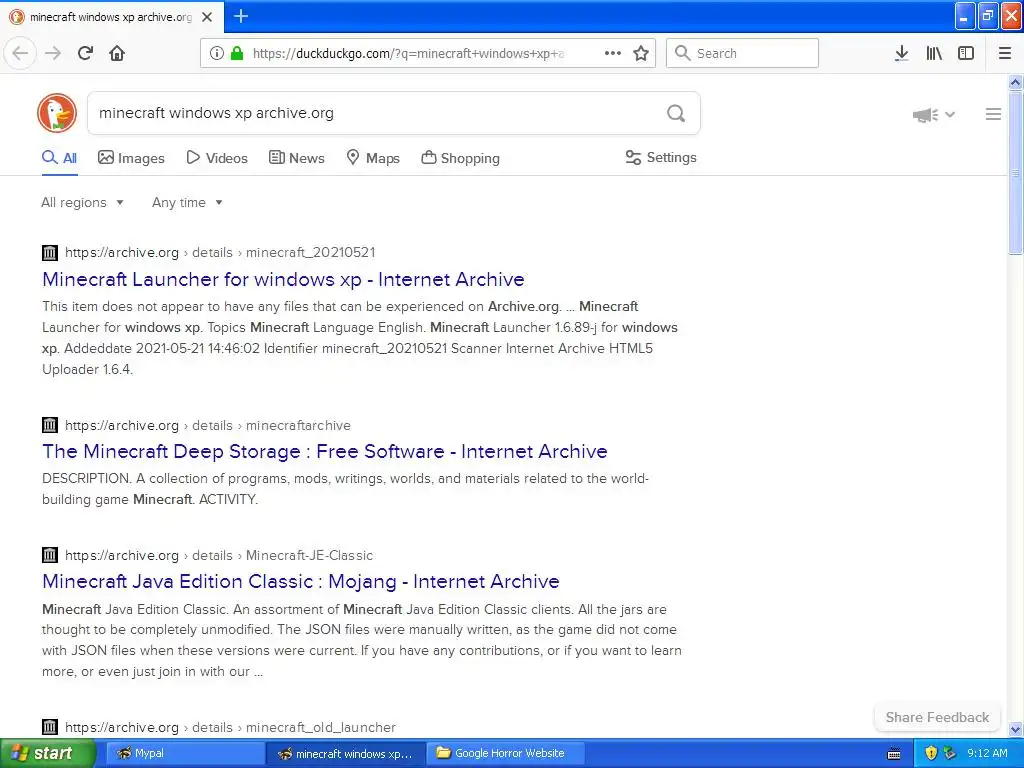Open Minecraft Java Edition Classic result
Image resolution: width=1024 pixels, height=768 pixels.
click(x=300, y=581)
